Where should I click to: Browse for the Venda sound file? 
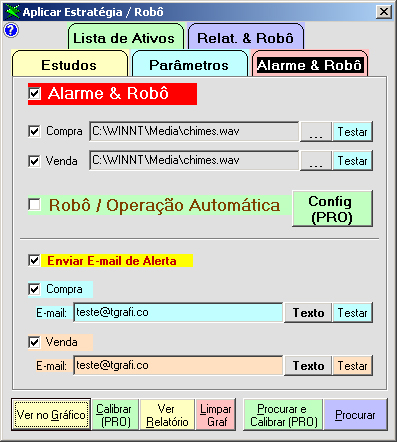(x=316, y=161)
